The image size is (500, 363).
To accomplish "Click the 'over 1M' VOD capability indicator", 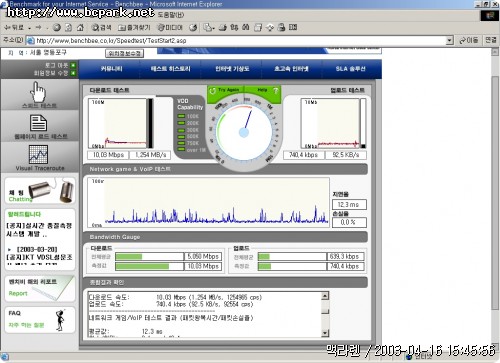I will coord(192,150).
